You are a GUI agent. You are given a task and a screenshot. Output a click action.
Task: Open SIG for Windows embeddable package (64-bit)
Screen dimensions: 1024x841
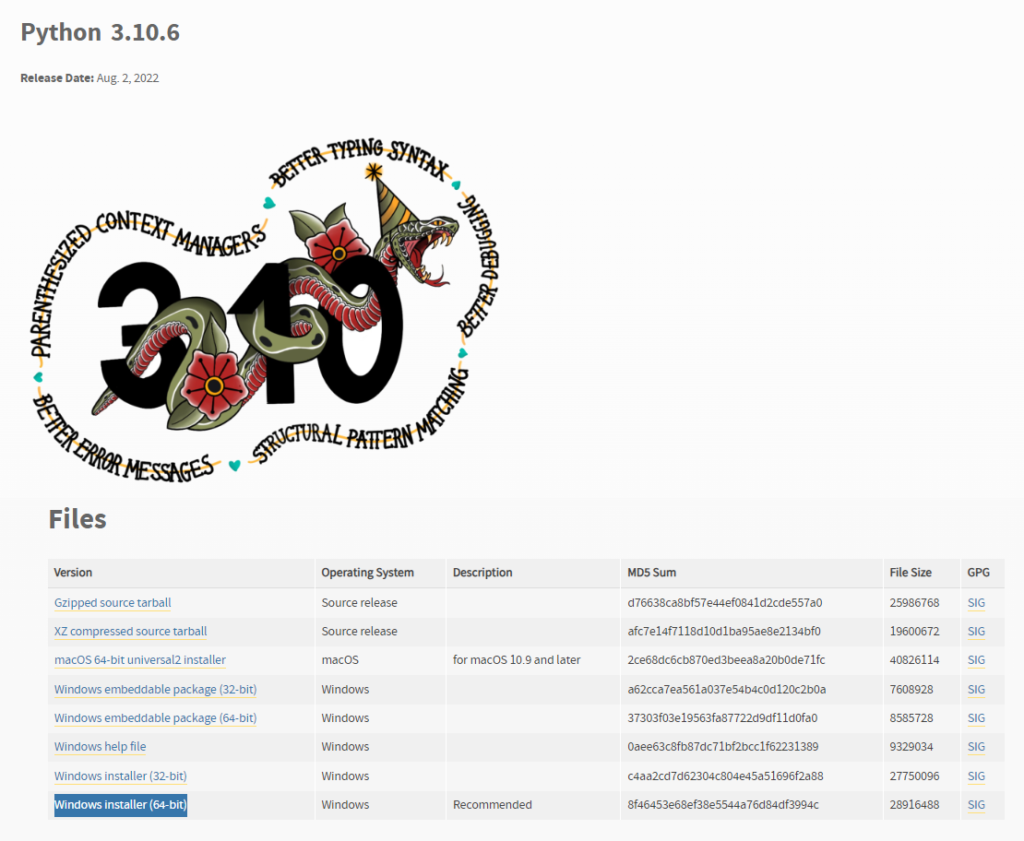point(976,718)
